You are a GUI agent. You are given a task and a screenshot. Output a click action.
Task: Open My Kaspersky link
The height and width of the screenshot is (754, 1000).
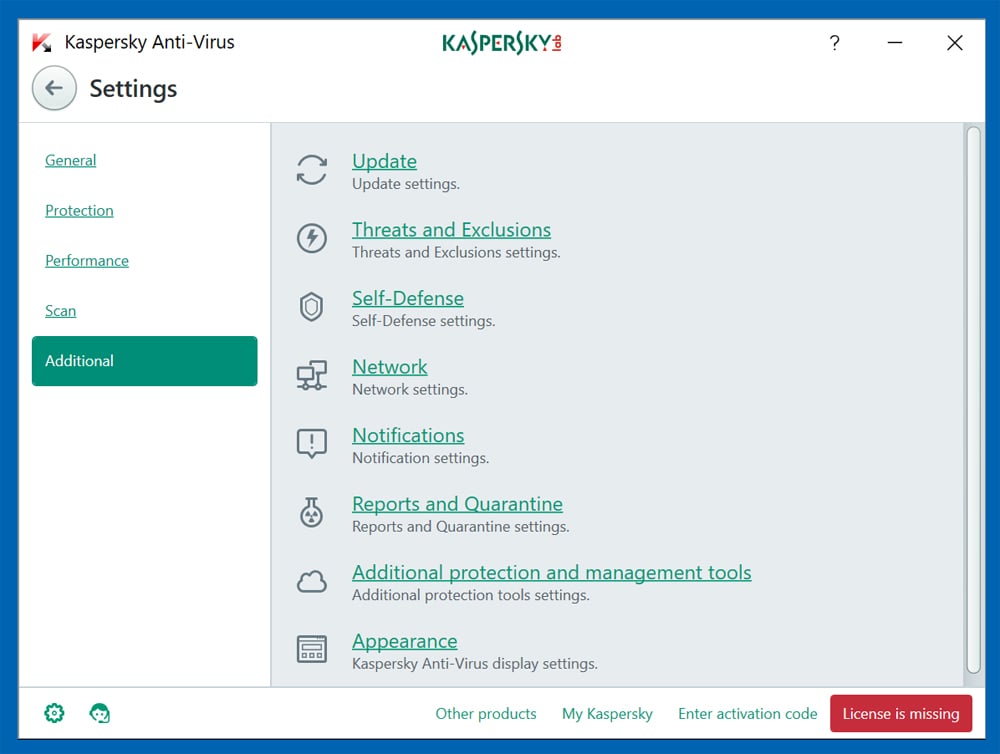[607, 713]
